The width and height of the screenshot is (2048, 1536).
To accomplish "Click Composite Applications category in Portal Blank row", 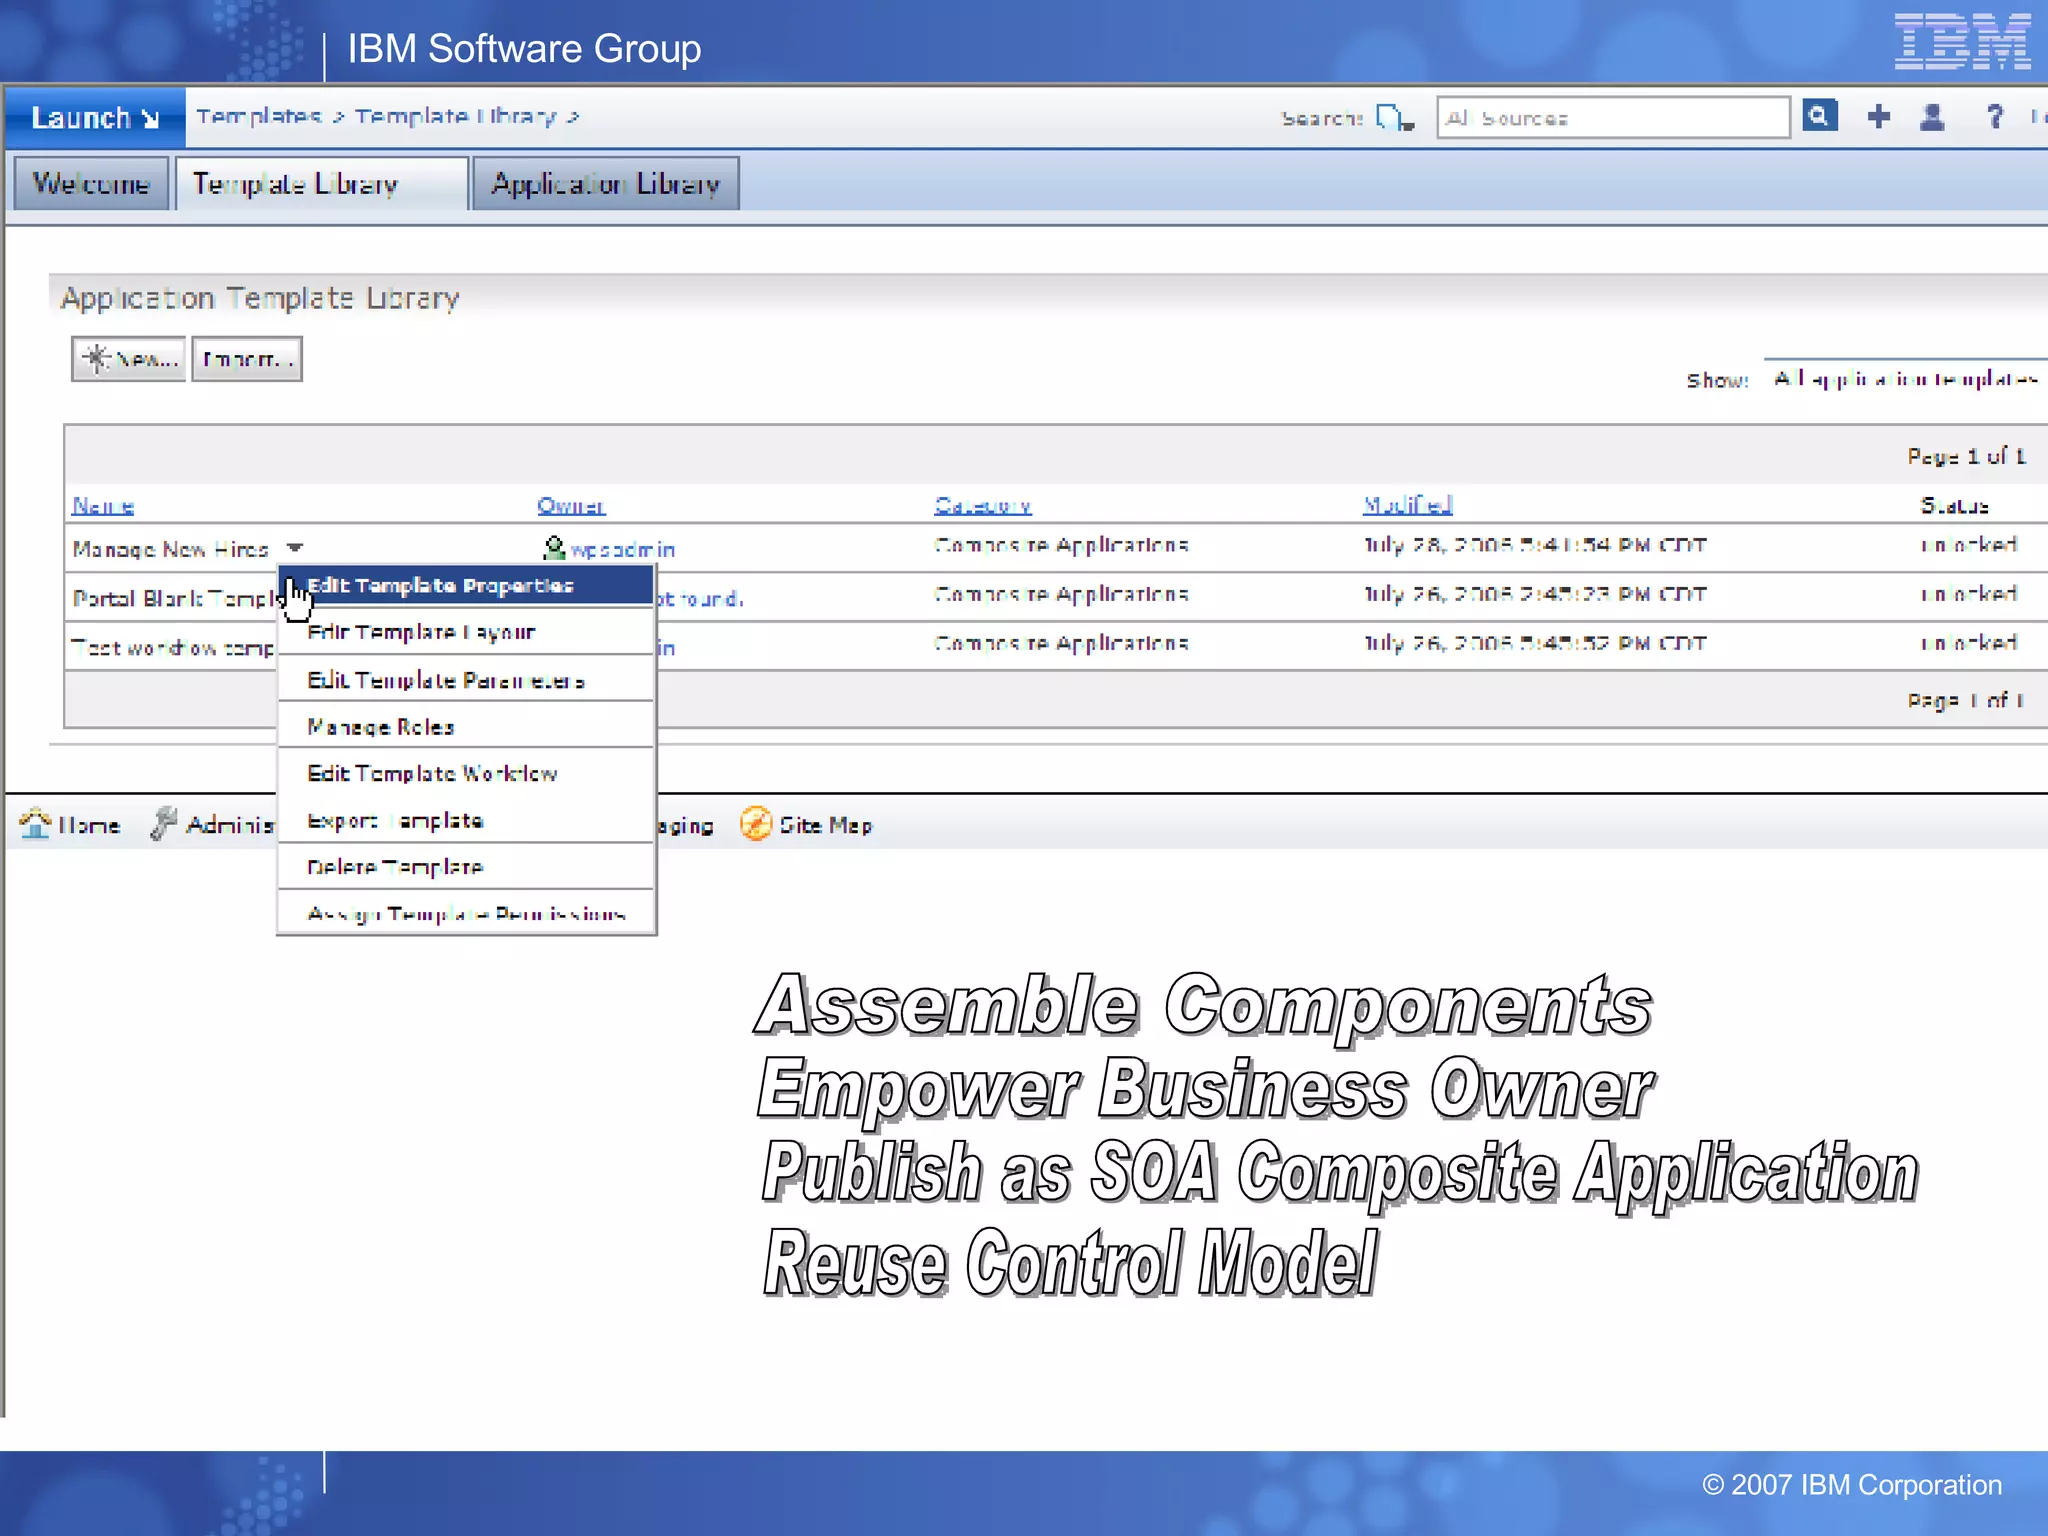I will click(x=1061, y=594).
